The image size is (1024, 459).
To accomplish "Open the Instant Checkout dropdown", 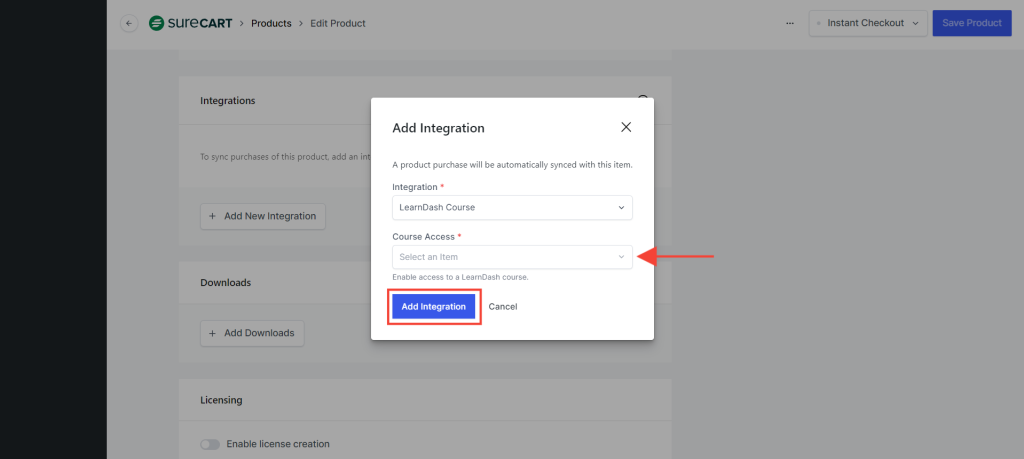I will [868, 24].
